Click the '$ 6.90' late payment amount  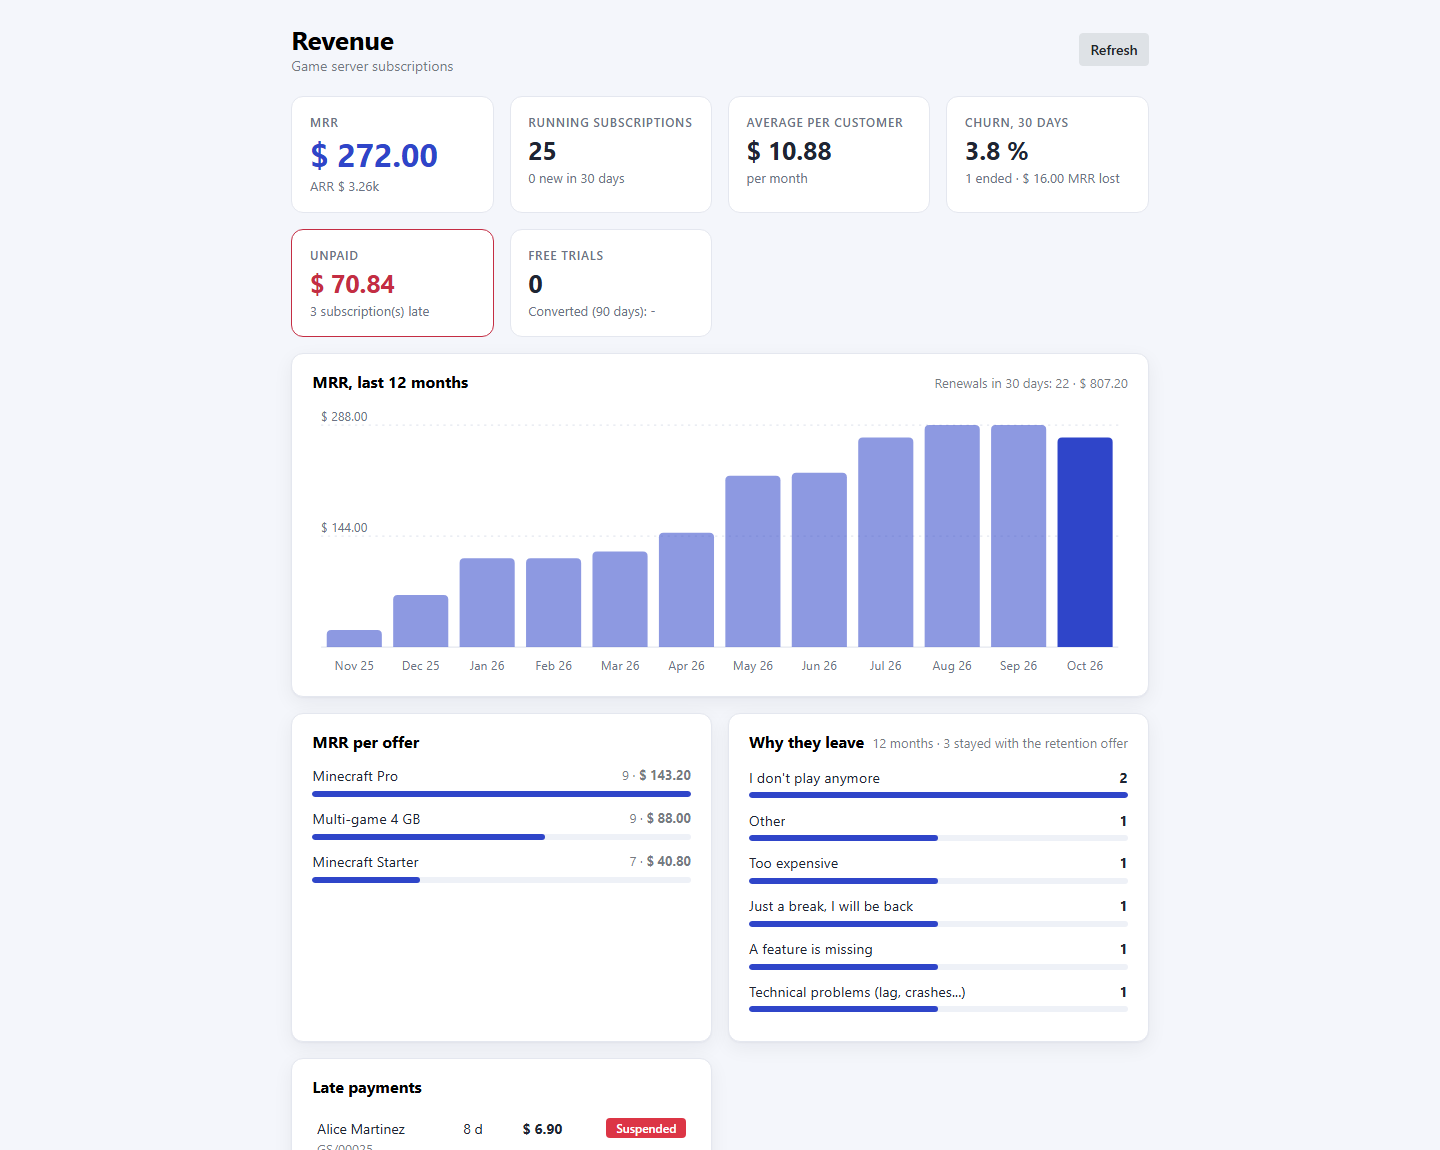coord(542,1129)
